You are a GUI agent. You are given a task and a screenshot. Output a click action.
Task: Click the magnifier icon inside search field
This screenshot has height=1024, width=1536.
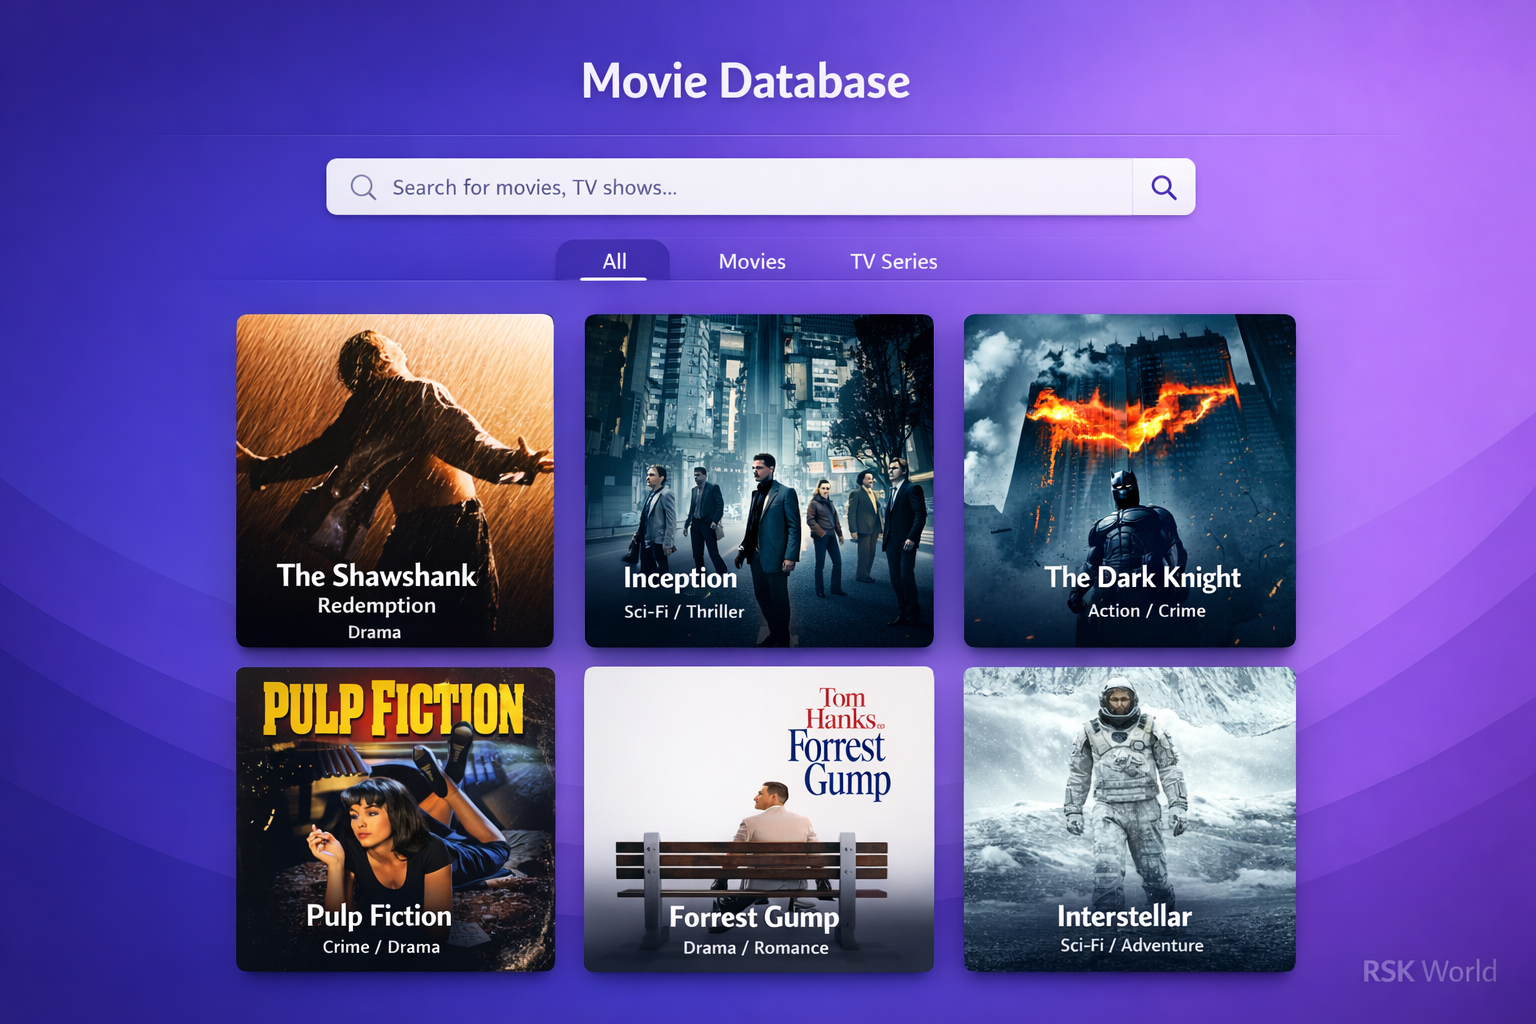pyautogui.click(x=363, y=187)
